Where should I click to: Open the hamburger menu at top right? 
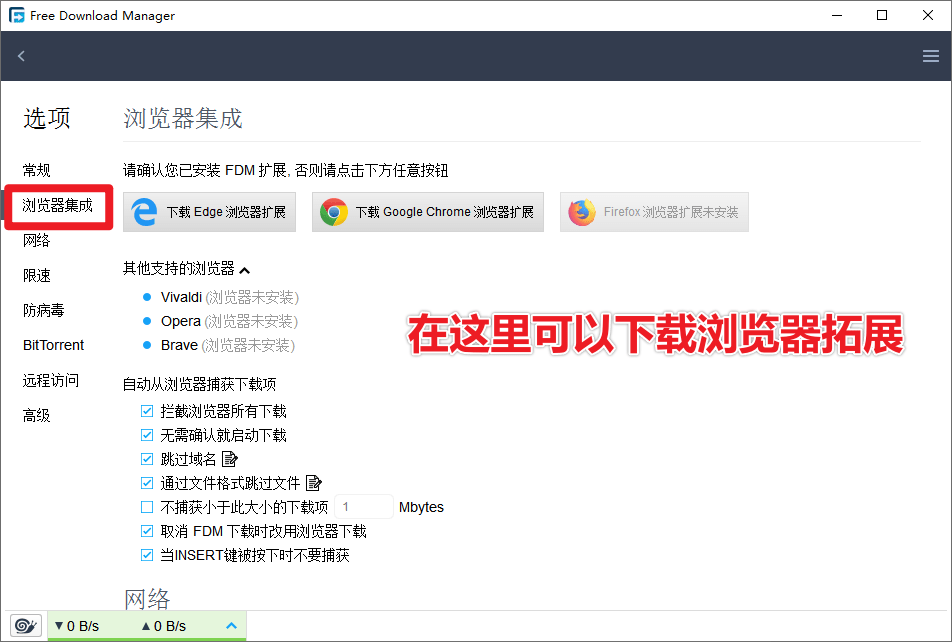930,56
